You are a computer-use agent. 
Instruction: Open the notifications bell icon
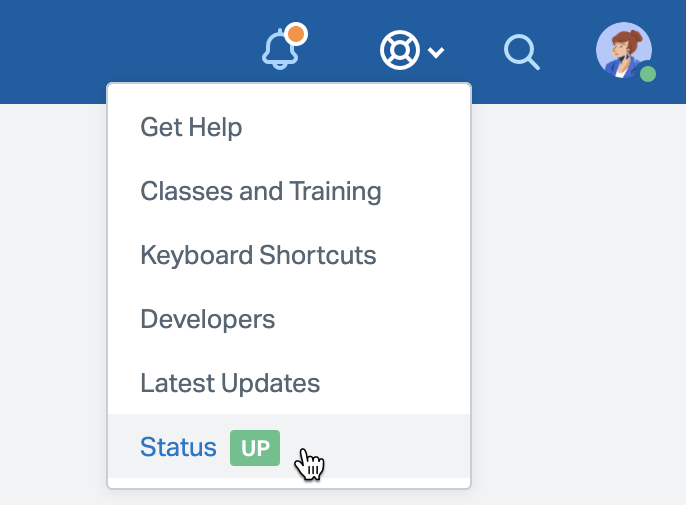pyautogui.click(x=280, y=50)
